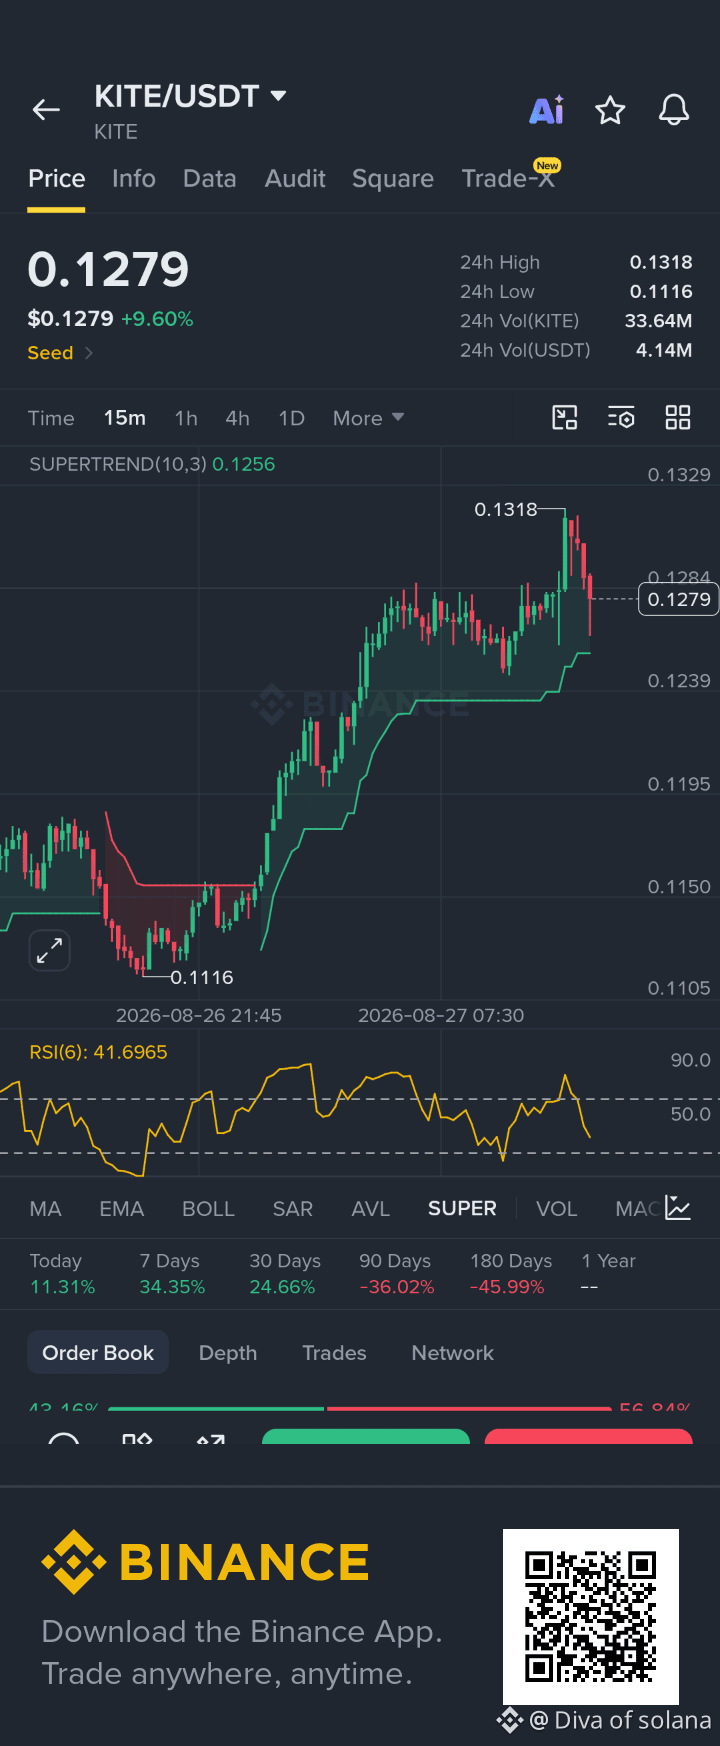Select the 15m interval
Image resolution: width=720 pixels, height=1746 pixels.
pyautogui.click(x=125, y=418)
